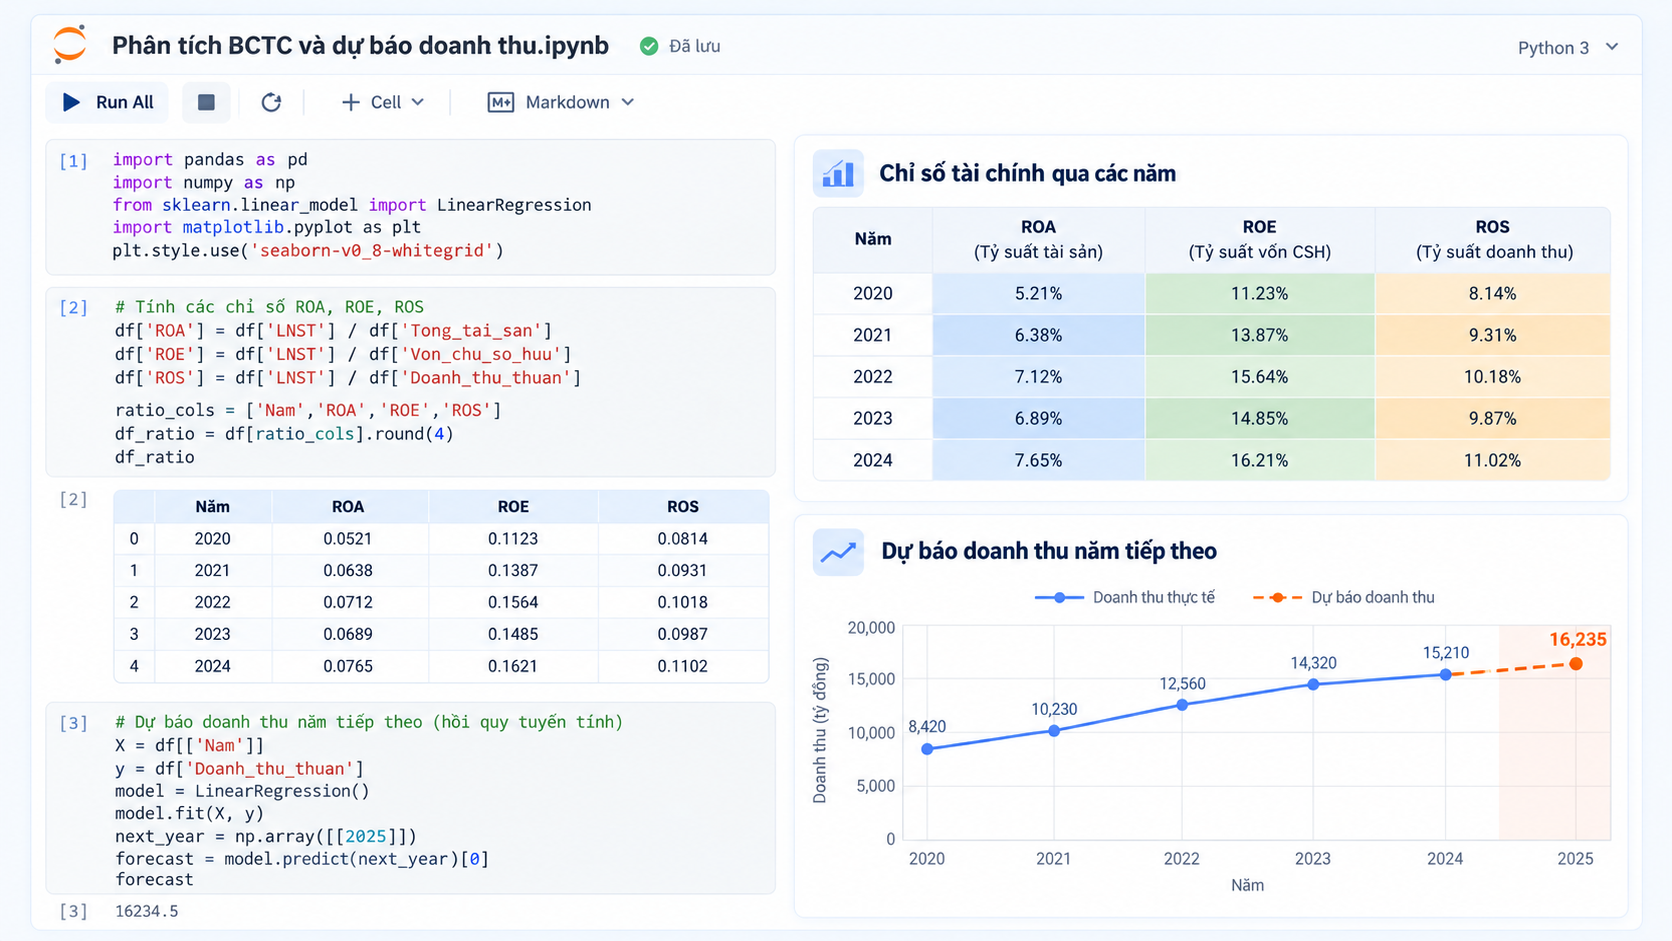The image size is (1672, 941).
Task: Click inside code cell [3] forecast code
Action: [x=411, y=798]
